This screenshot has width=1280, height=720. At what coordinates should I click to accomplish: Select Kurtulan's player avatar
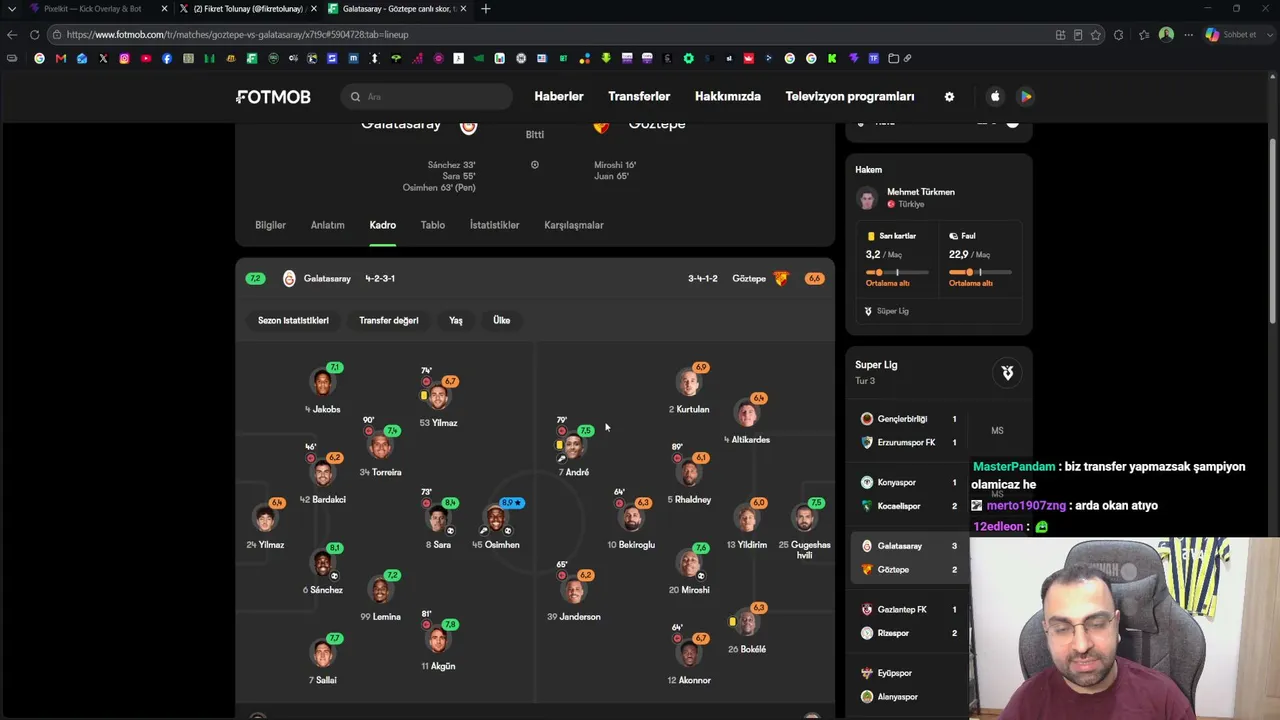pos(689,384)
